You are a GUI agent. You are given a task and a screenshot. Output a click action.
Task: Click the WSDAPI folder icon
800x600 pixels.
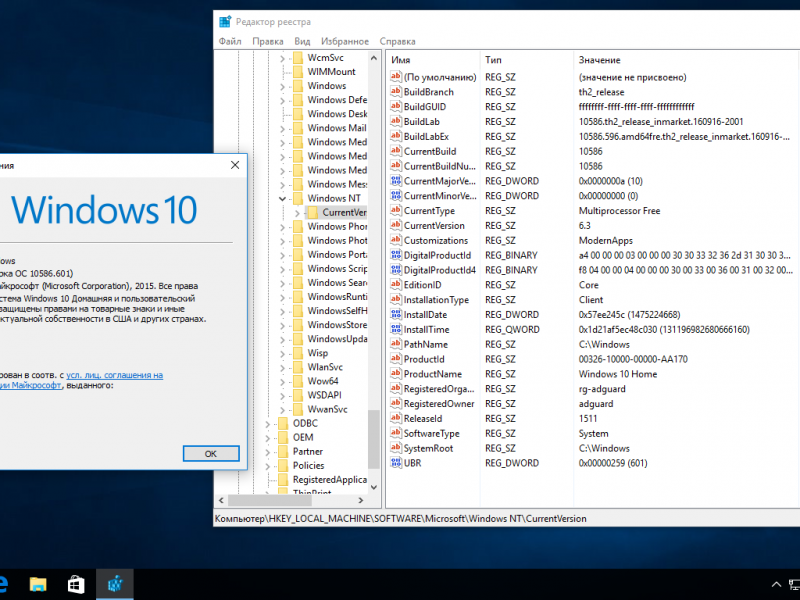298,395
